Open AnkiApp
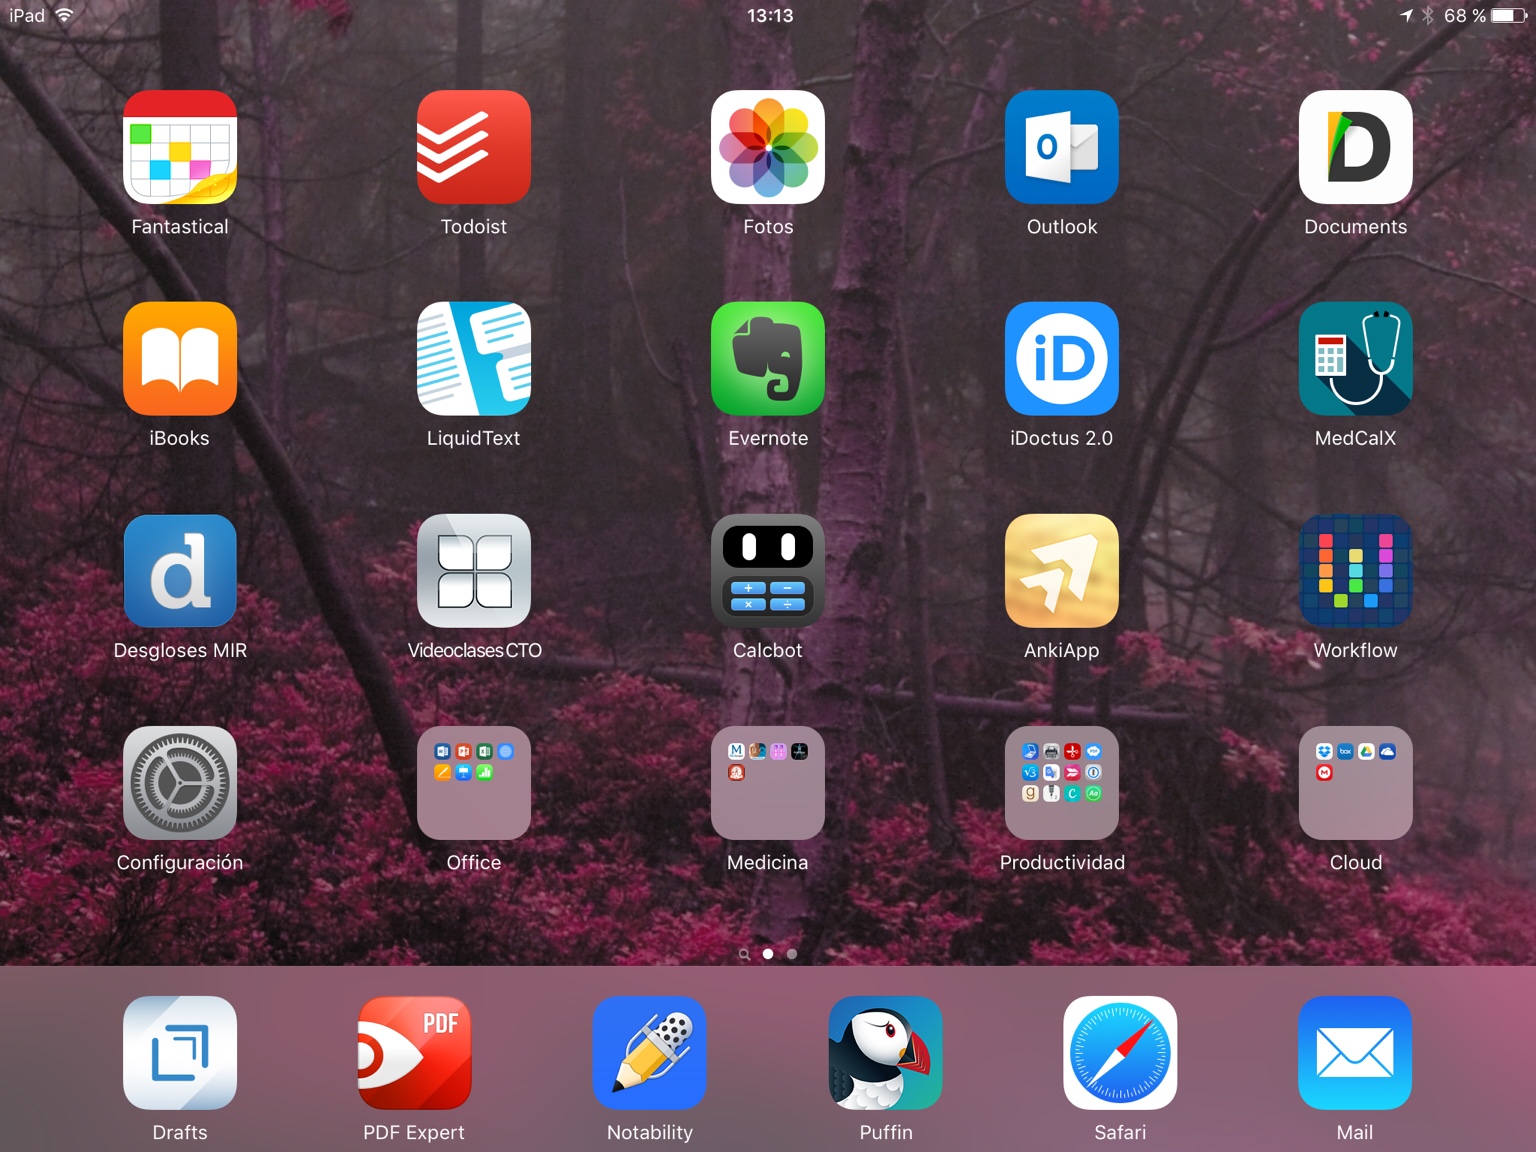This screenshot has width=1536, height=1152. 1062,571
